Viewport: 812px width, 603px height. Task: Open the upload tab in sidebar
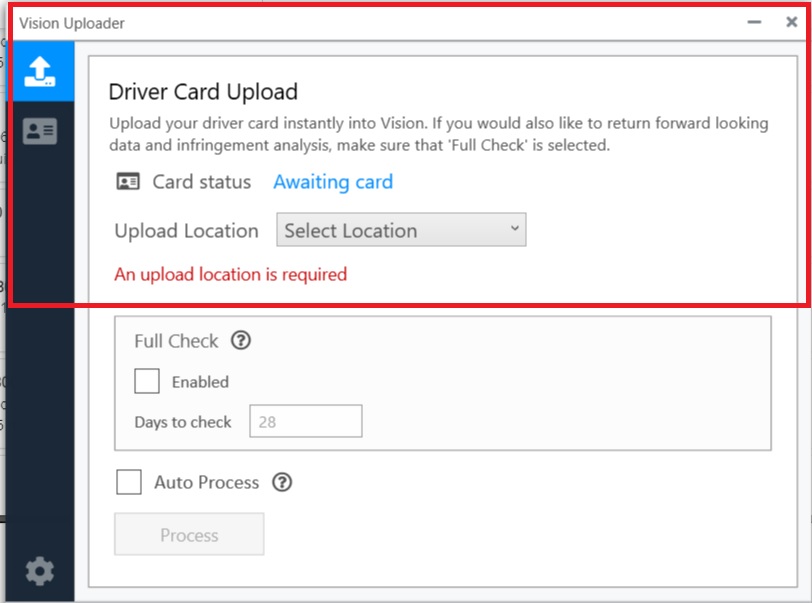coord(41,71)
